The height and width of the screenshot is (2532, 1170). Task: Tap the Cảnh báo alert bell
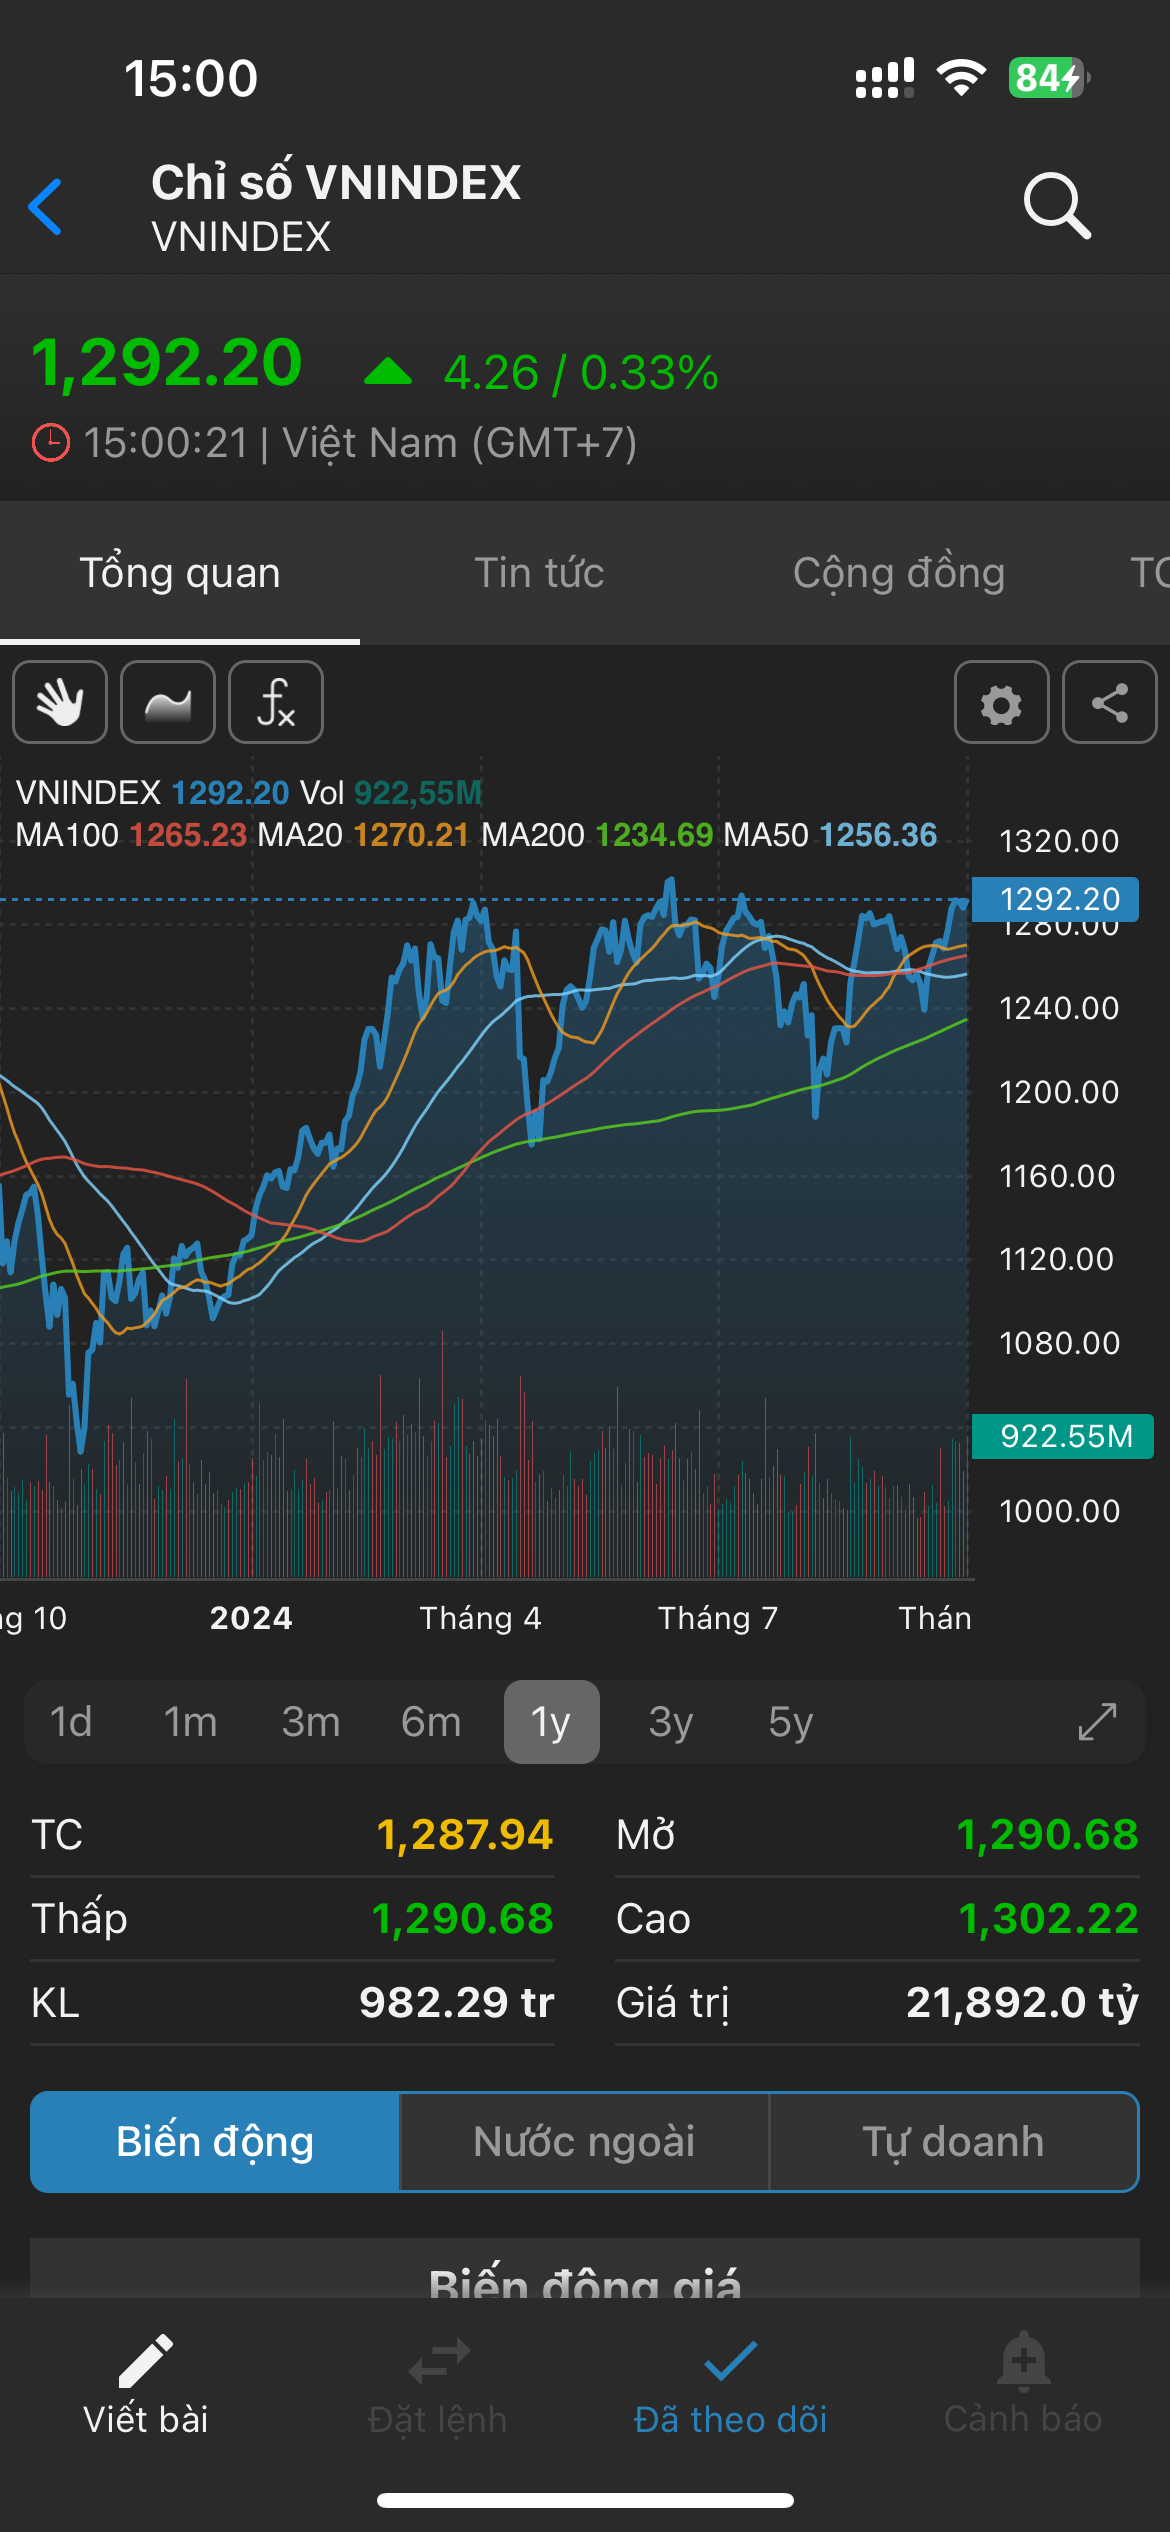pyautogui.click(x=1023, y=2362)
